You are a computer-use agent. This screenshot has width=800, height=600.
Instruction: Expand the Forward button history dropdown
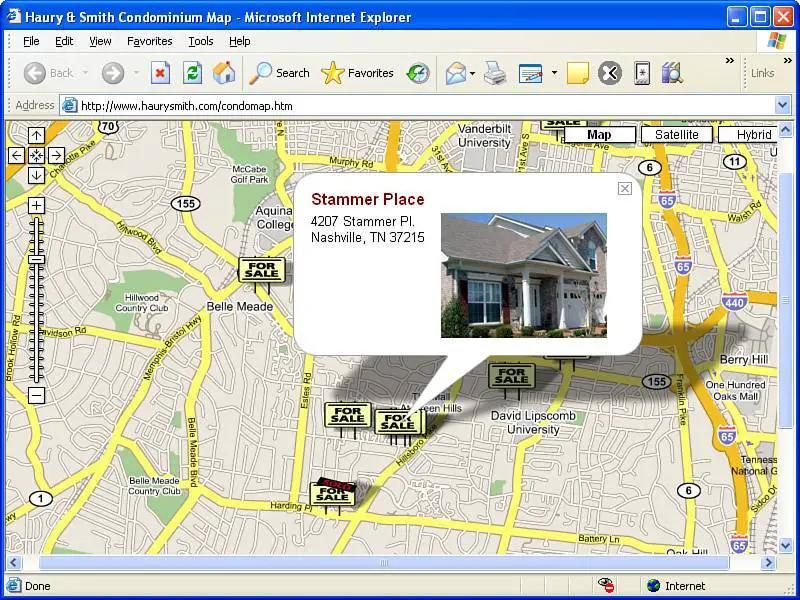click(x=136, y=73)
